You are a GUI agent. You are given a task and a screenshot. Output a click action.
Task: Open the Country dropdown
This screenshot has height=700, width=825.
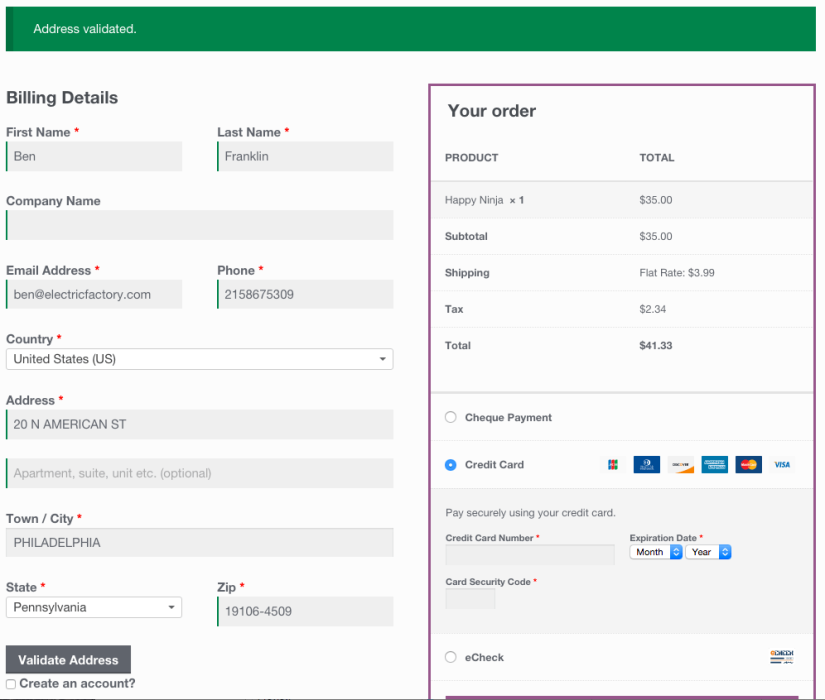198,358
